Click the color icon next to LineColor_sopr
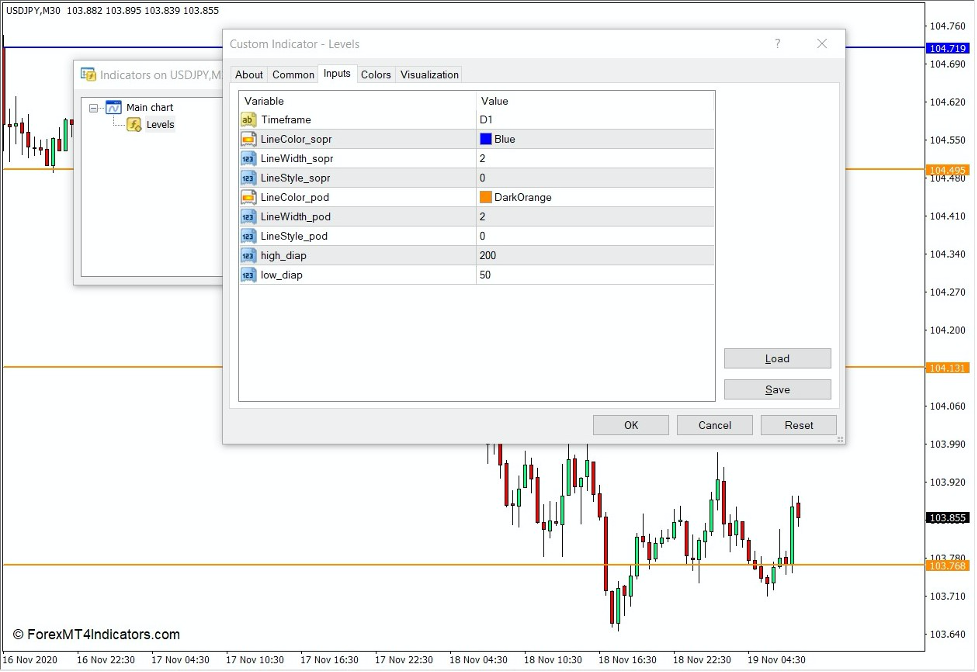The width and height of the screenshot is (977, 672). [247, 139]
